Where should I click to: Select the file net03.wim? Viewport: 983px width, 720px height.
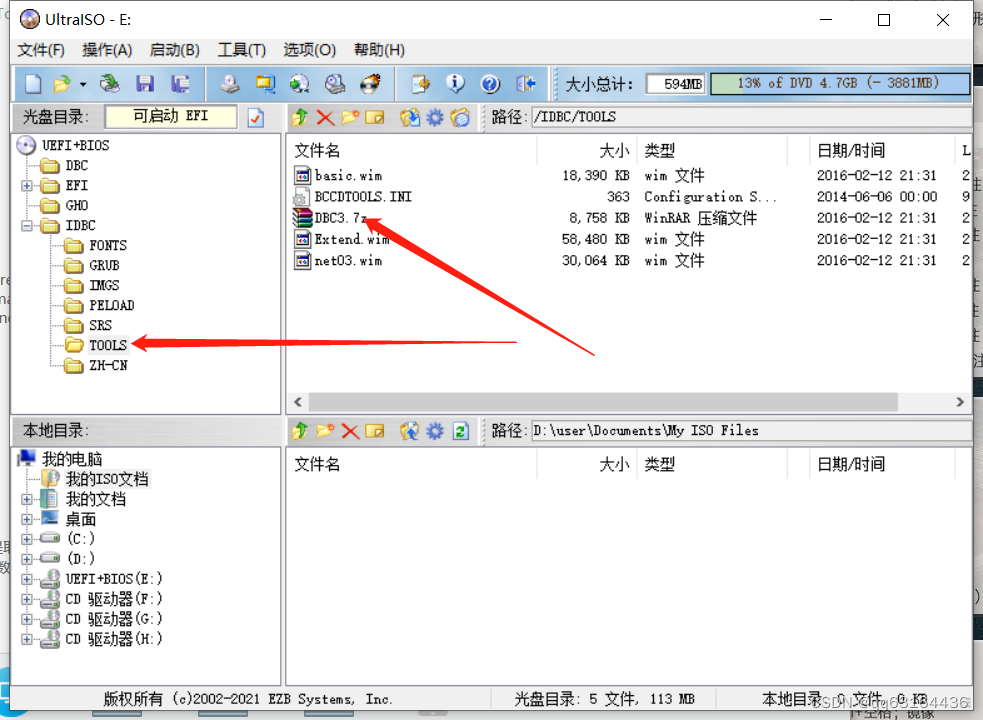pyautogui.click(x=349, y=261)
